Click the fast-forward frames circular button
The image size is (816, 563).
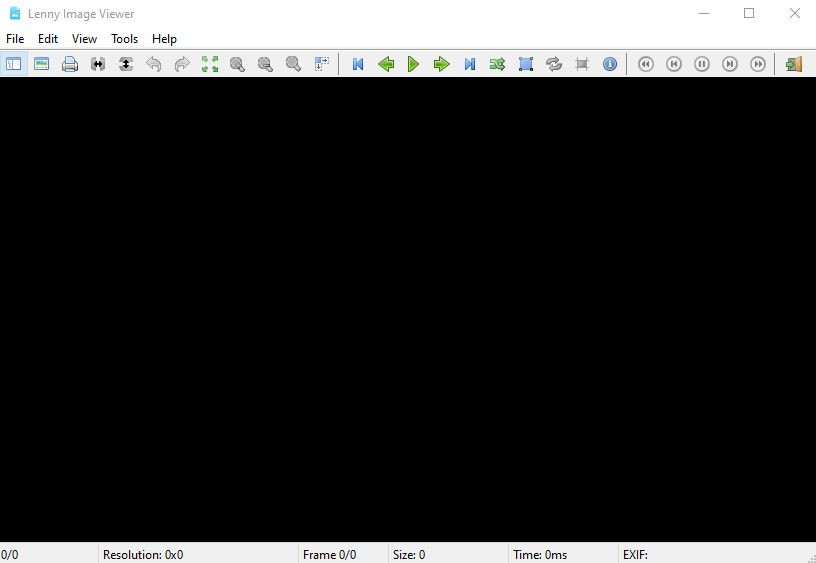[758, 64]
